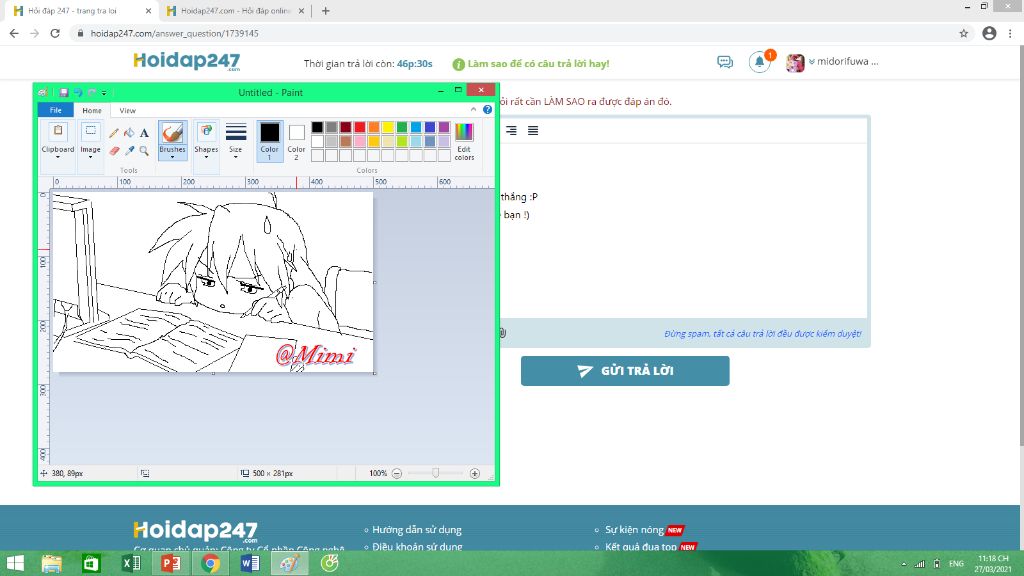
Task: Open the notification bell on Hoidap247
Action: tap(760, 62)
